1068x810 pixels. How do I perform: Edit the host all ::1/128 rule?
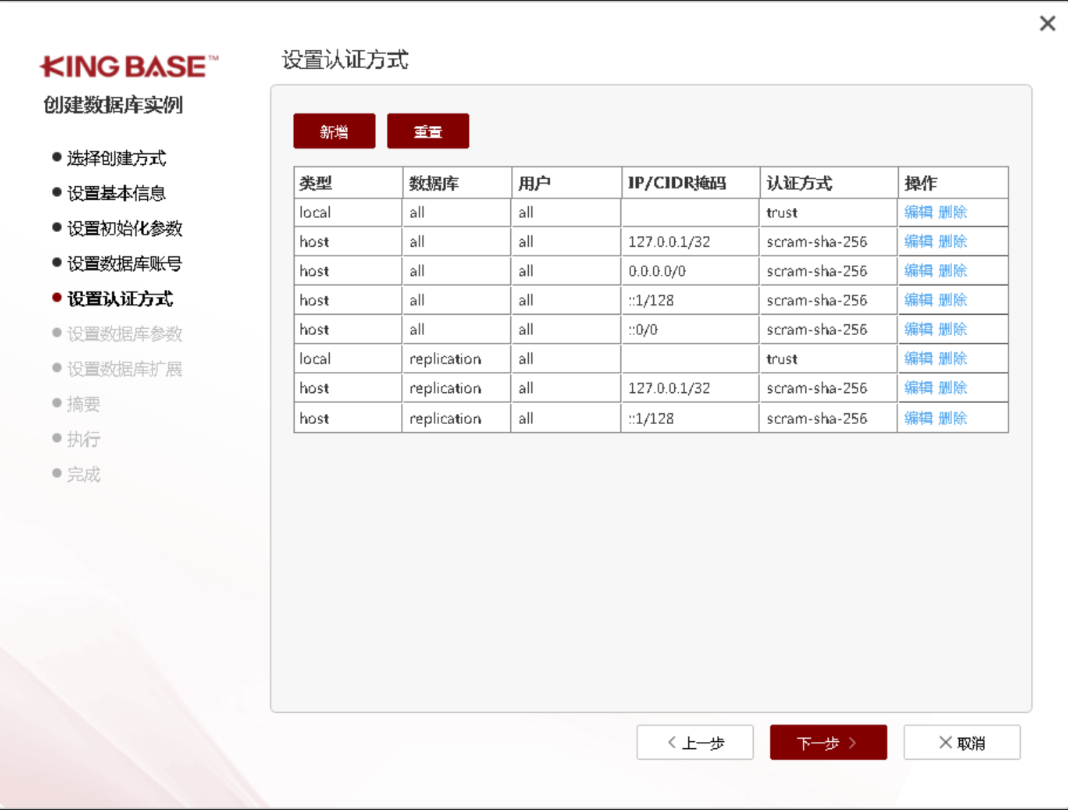[x=917, y=300]
